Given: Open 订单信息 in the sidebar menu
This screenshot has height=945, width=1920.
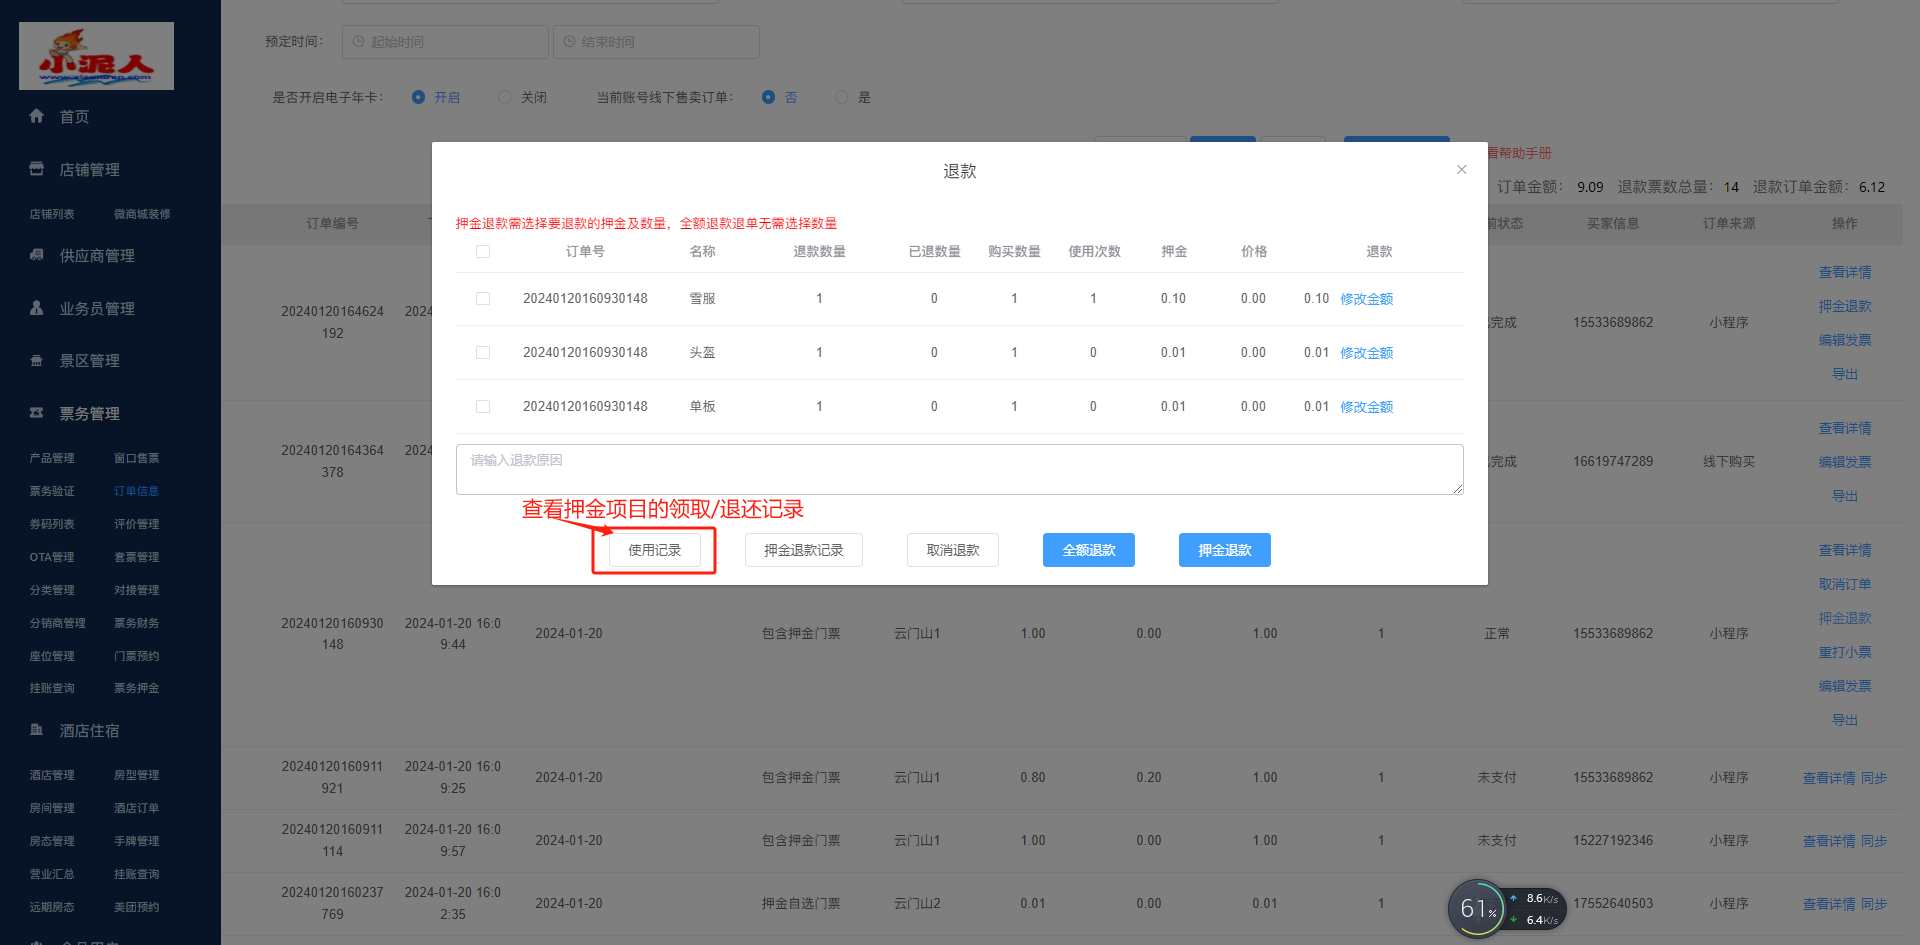Looking at the screenshot, I should pos(136,491).
